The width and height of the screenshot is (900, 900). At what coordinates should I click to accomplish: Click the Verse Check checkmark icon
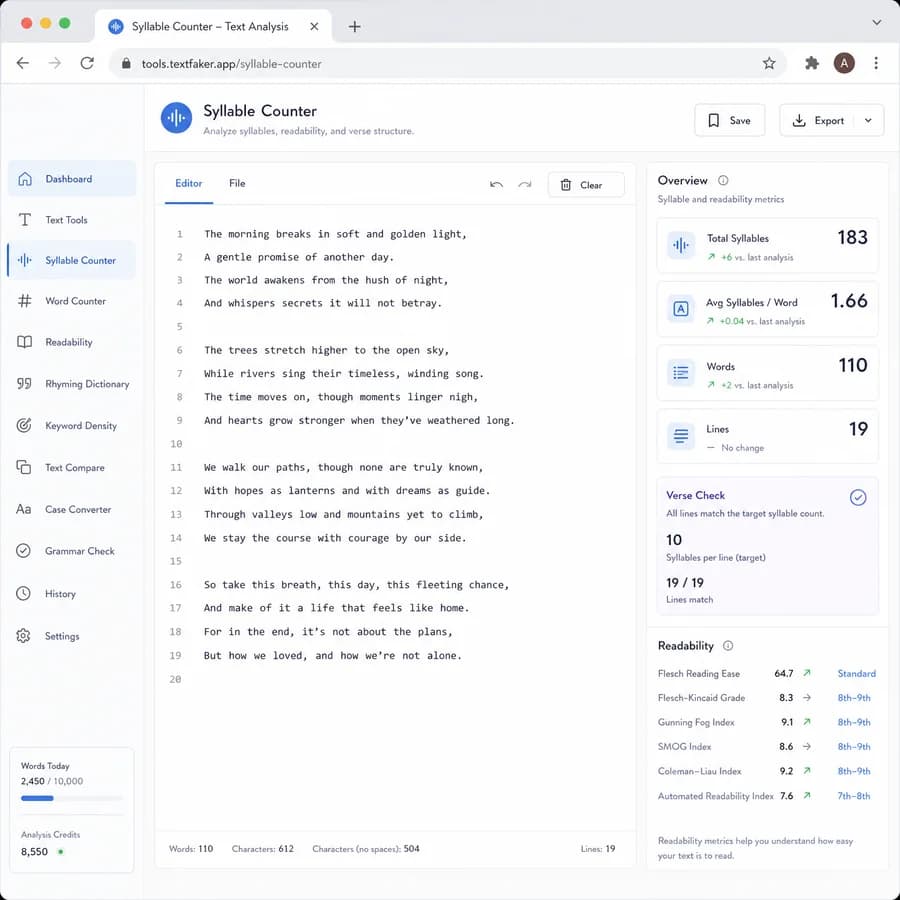(858, 497)
